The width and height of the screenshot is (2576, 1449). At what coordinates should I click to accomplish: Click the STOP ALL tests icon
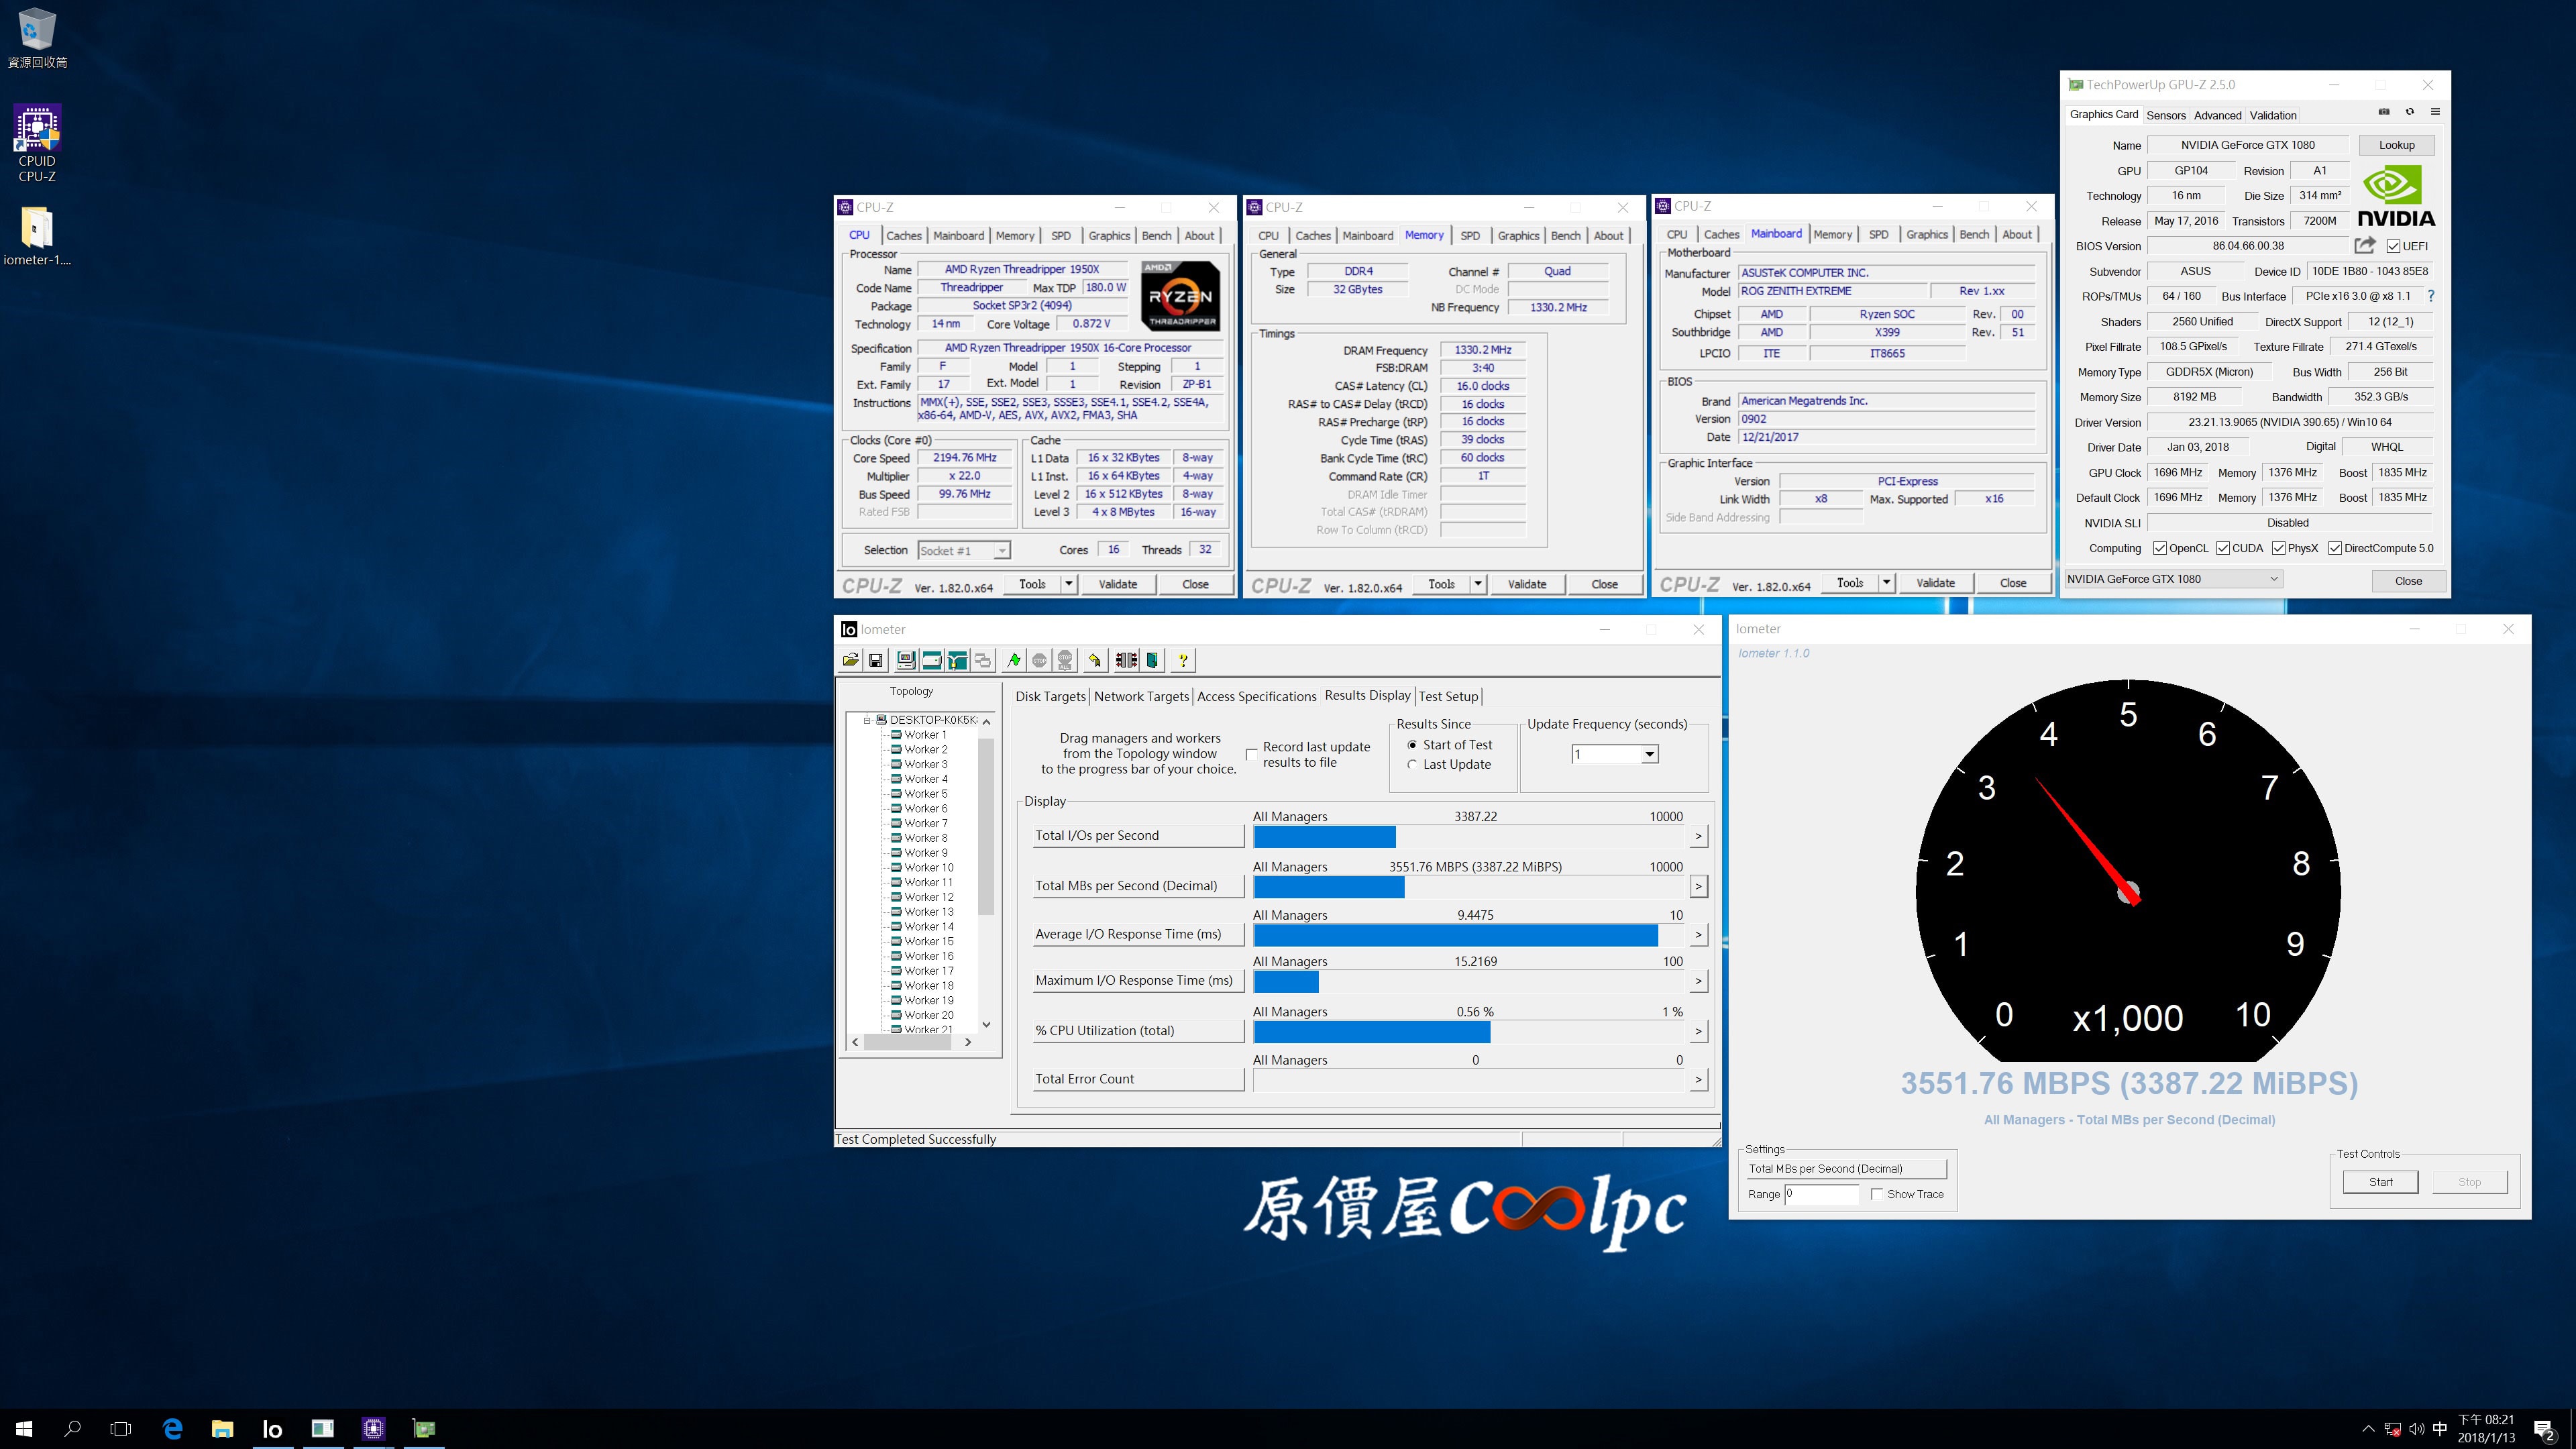tap(1065, 660)
